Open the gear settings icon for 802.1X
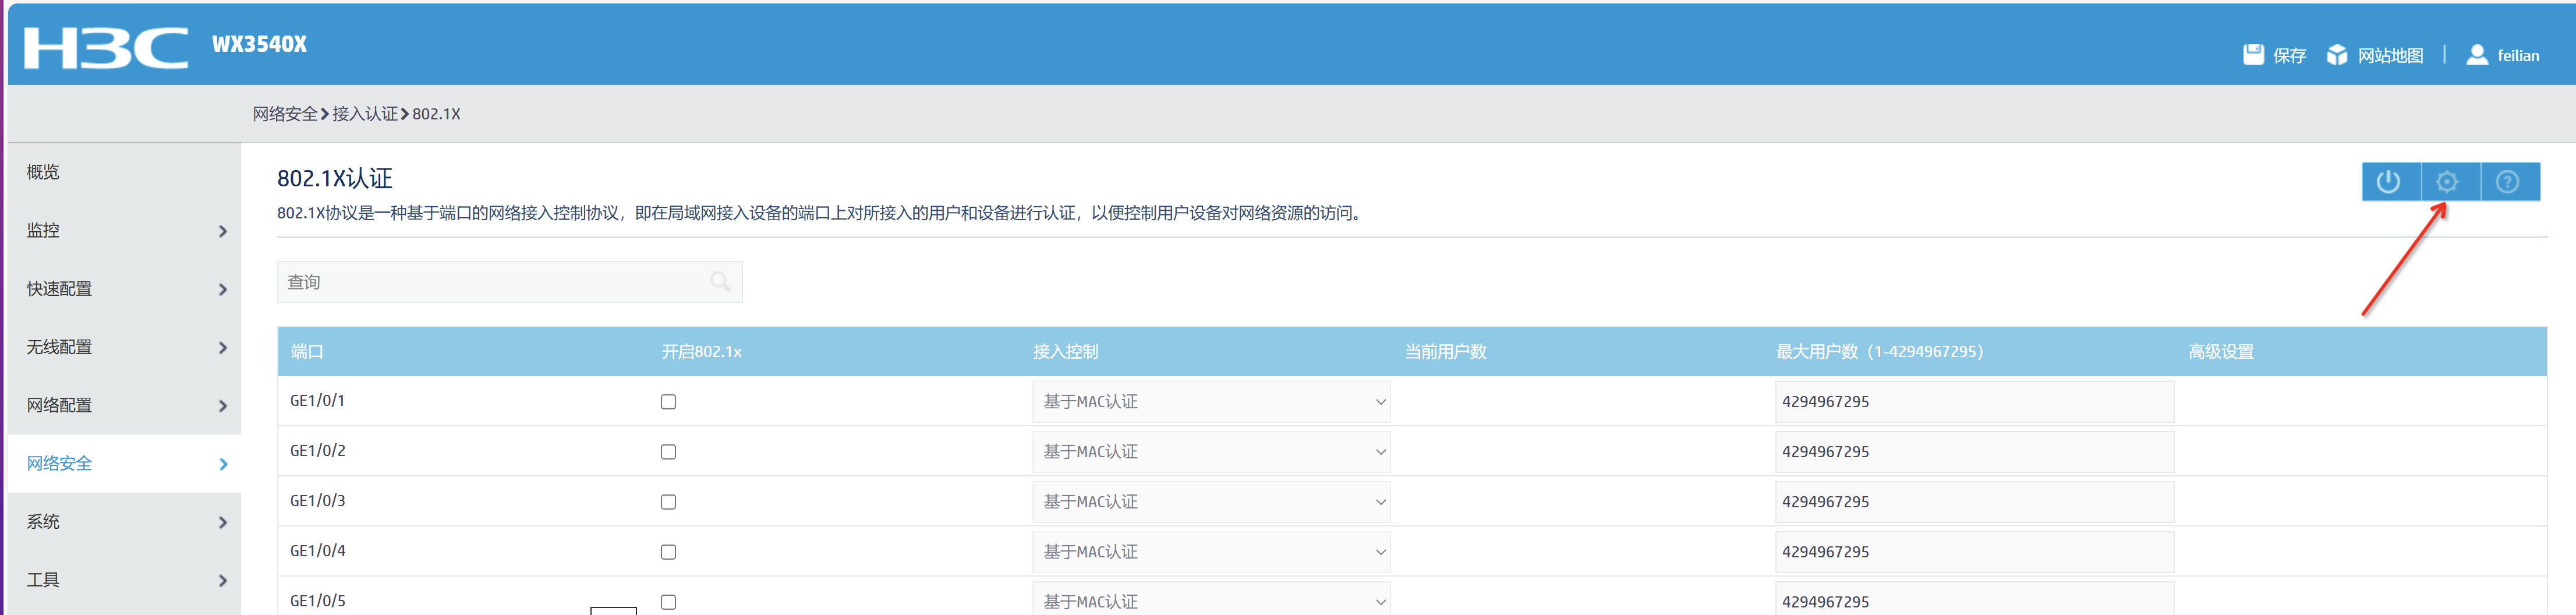Image resolution: width=2576 pixels, height=615 pixels. [x=2447, y=182]
